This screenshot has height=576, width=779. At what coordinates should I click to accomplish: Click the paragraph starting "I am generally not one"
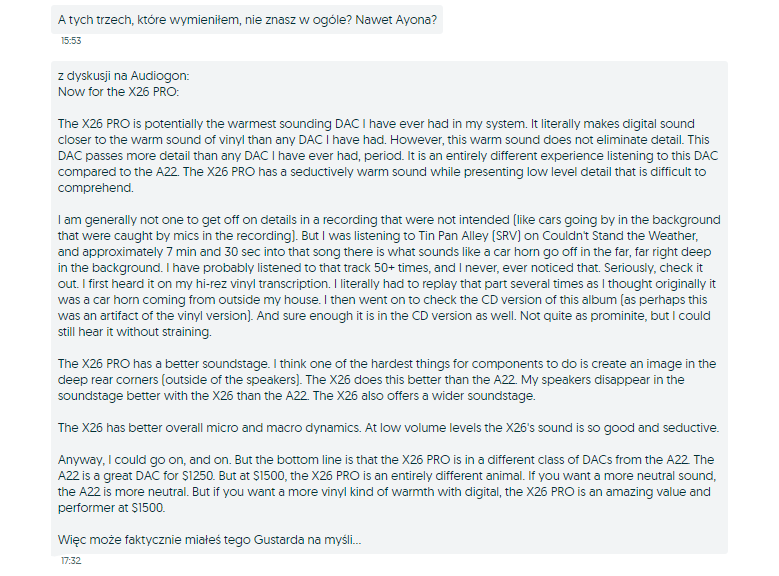389,276
